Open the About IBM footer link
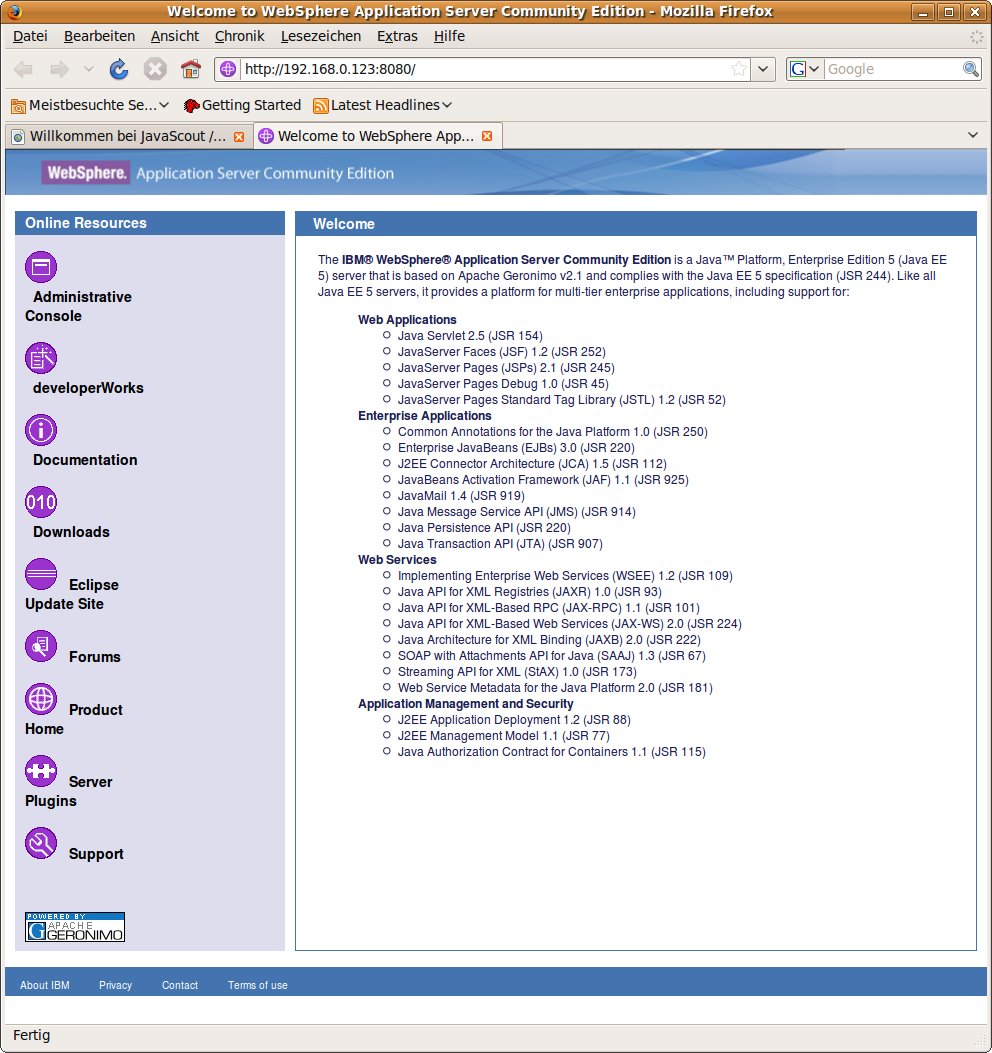 (x=45, y=985)
